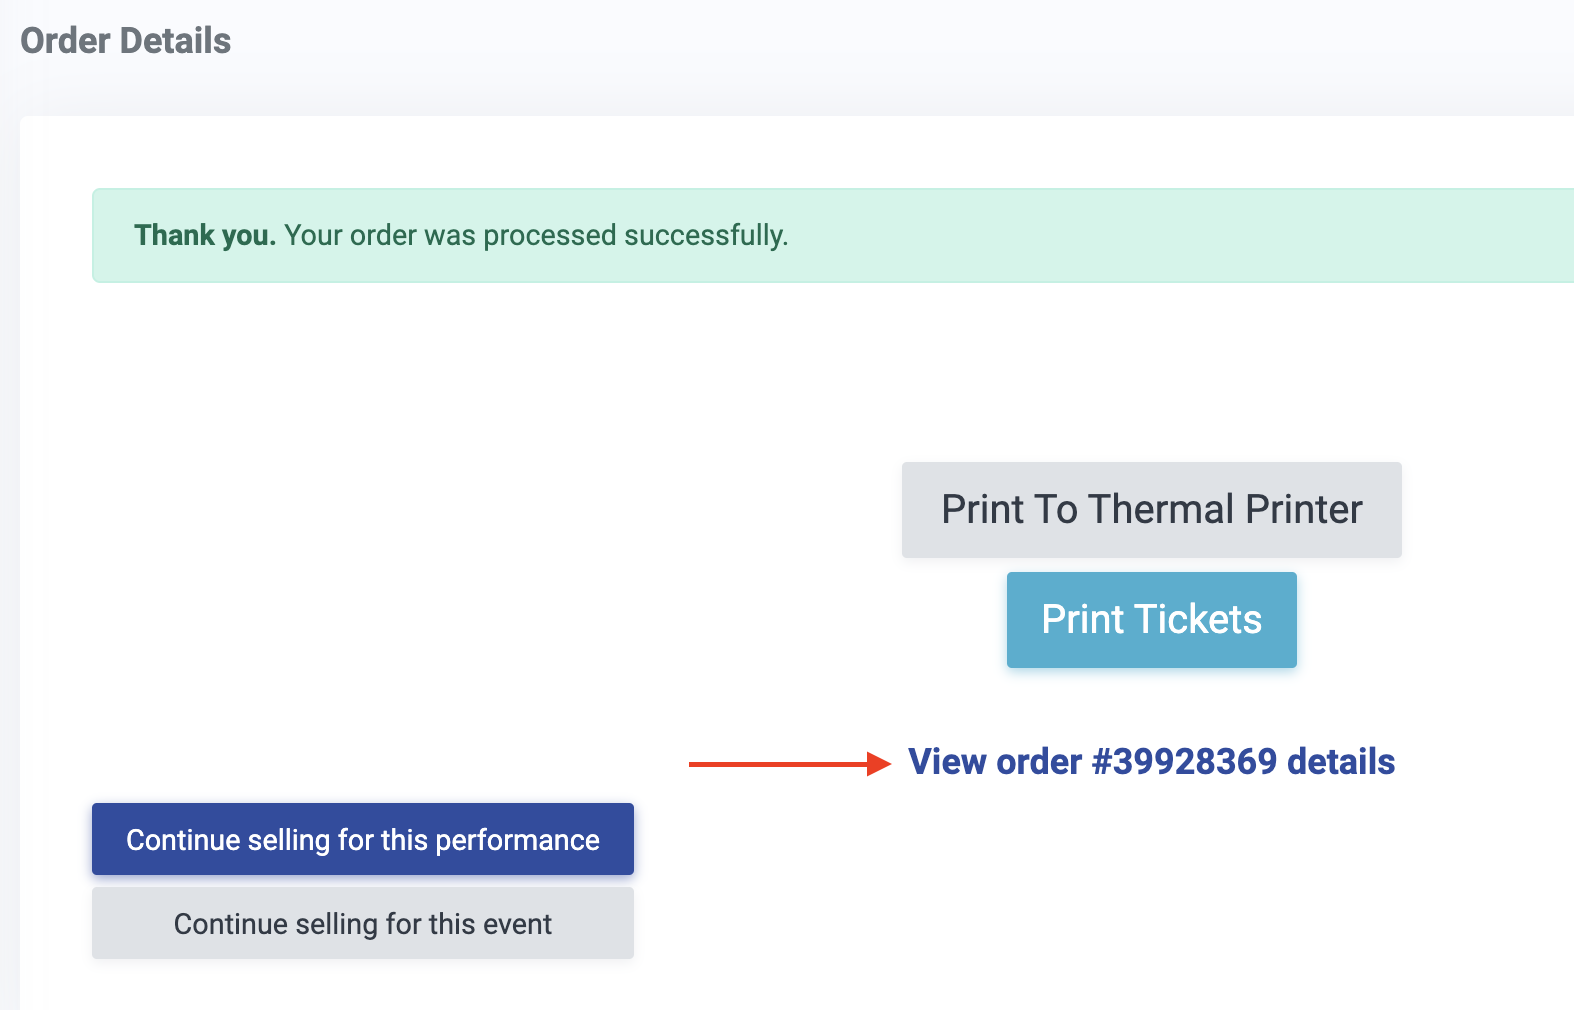Follow the bold blue order details hyperlink
Screen dimensions: 1574x1010
pyautogui.click(x=1151, y=762)
